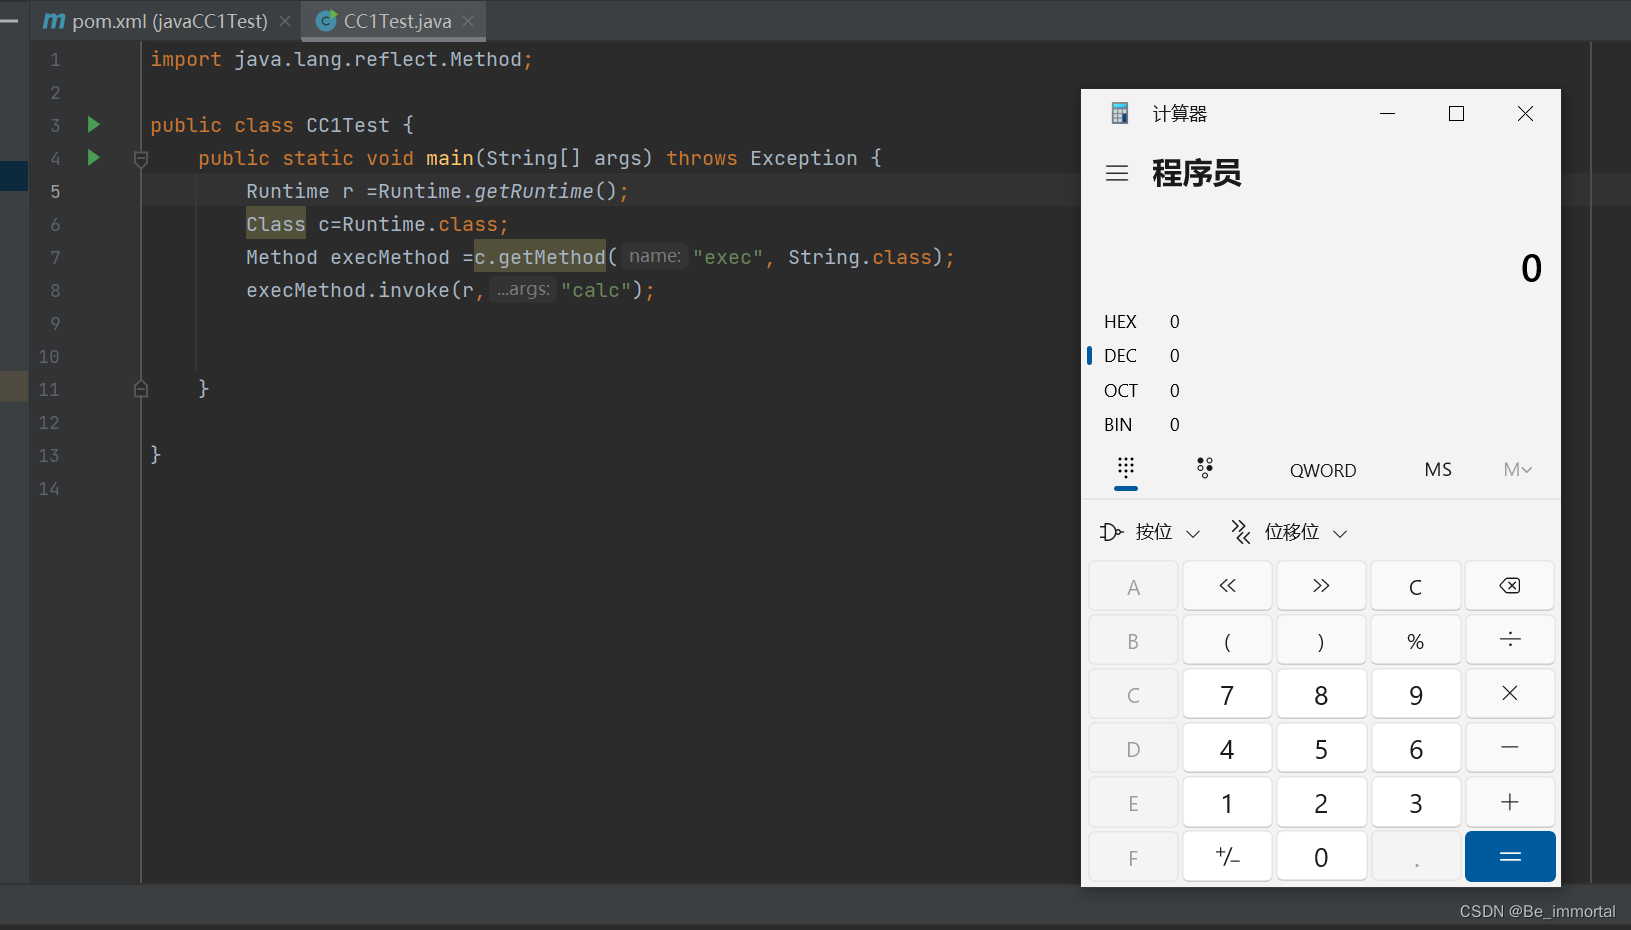Image resolution: width=1631 pixels, height=930 pixels.
Task: Run the main method with the gutter arrow
Action: 93,157
